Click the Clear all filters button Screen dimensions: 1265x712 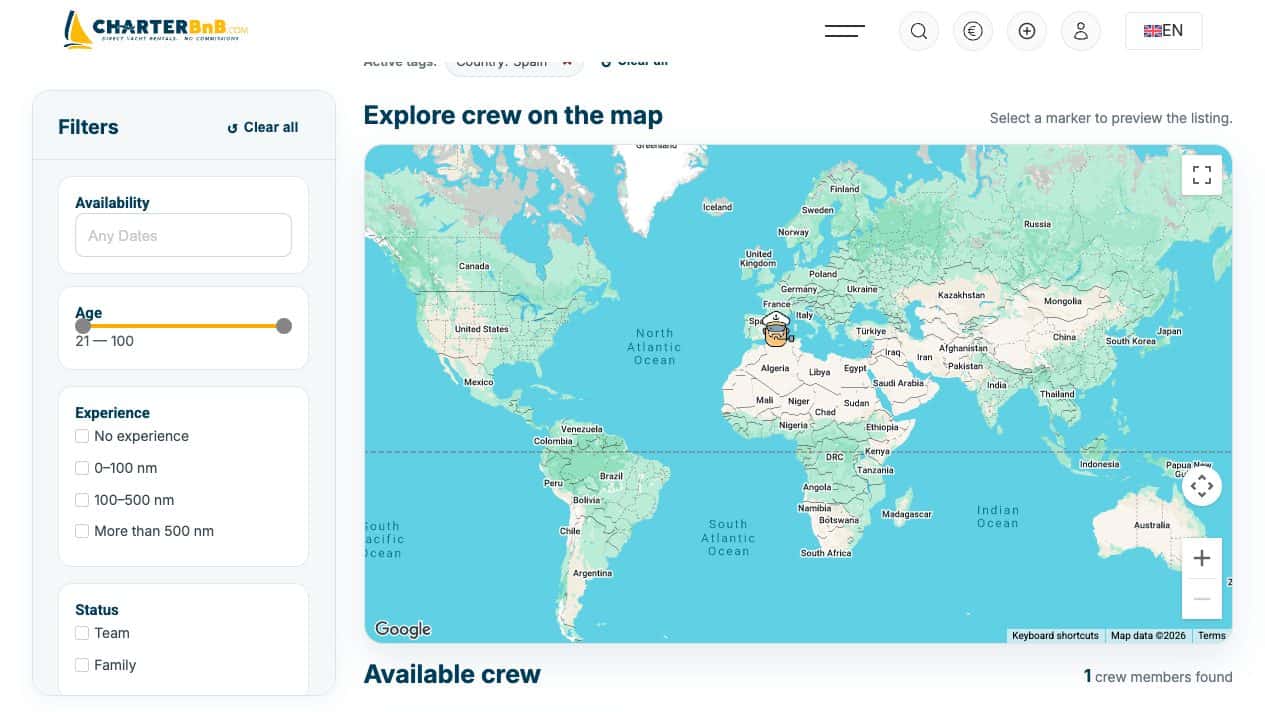pos(262,127)
